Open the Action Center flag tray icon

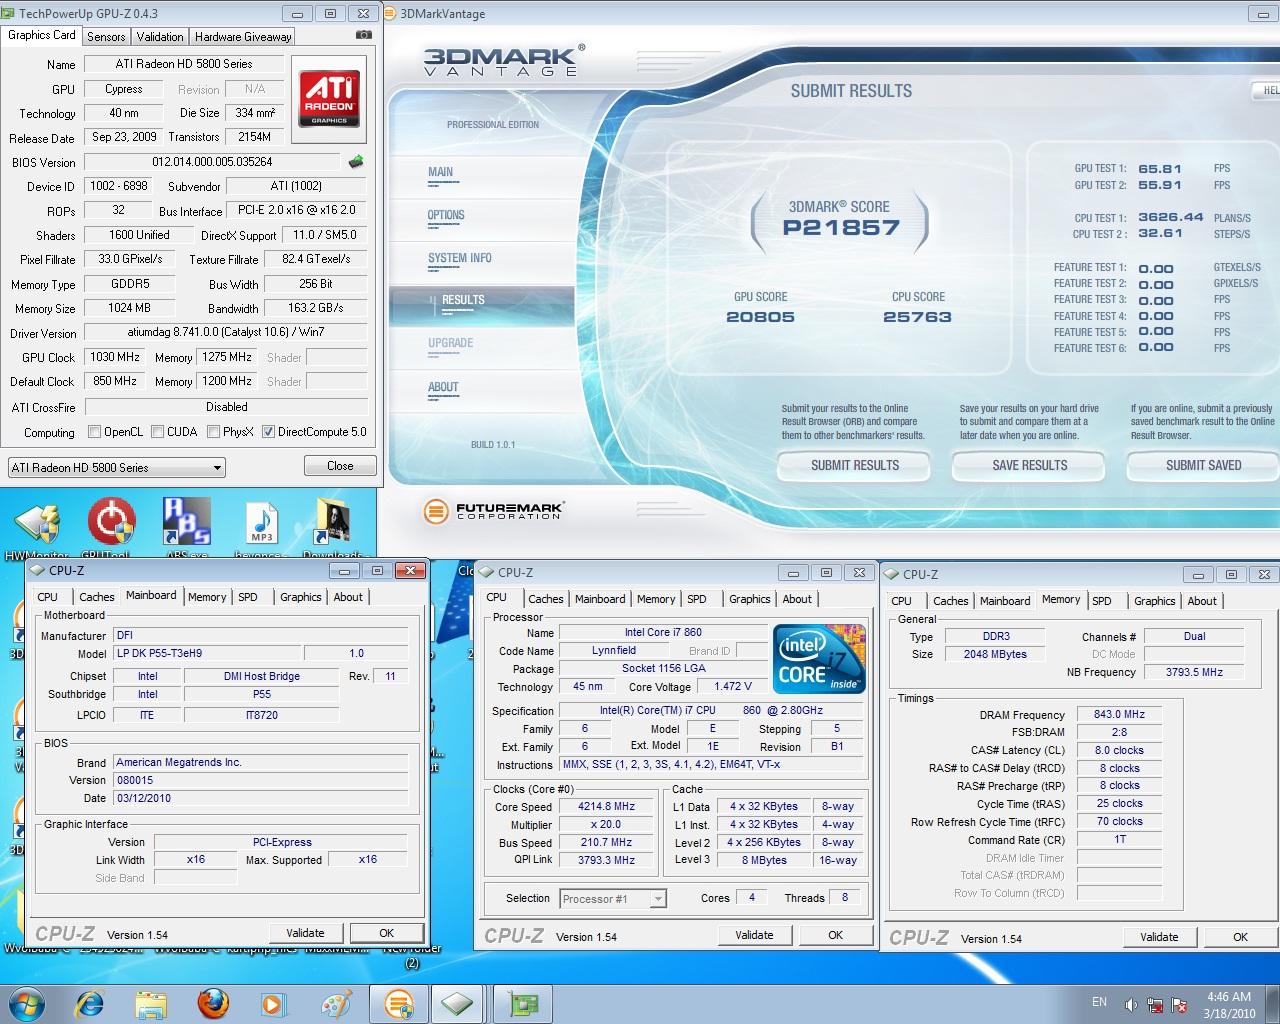[x=1180, y=1004]
